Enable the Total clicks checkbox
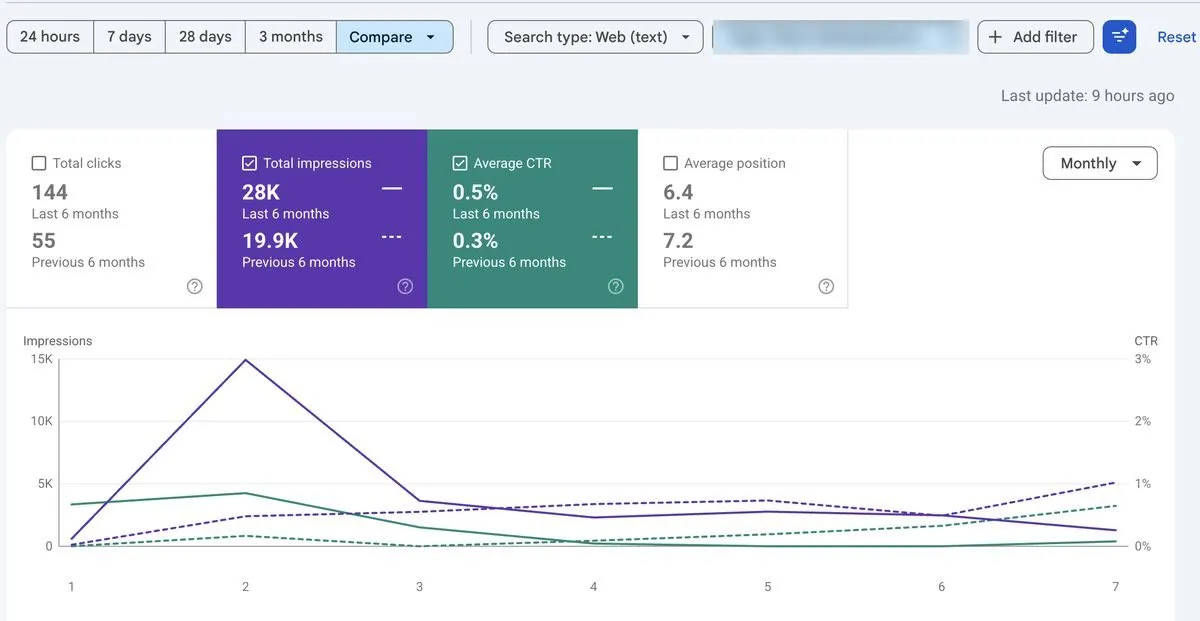This screenshot has width=1200, height=621. (39, 163)
